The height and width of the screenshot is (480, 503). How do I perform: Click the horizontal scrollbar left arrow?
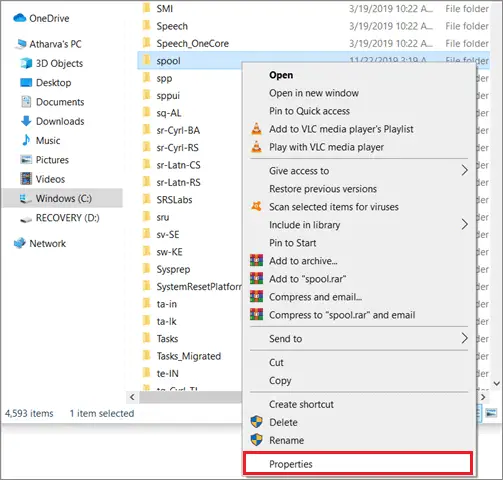pos(132,397)
